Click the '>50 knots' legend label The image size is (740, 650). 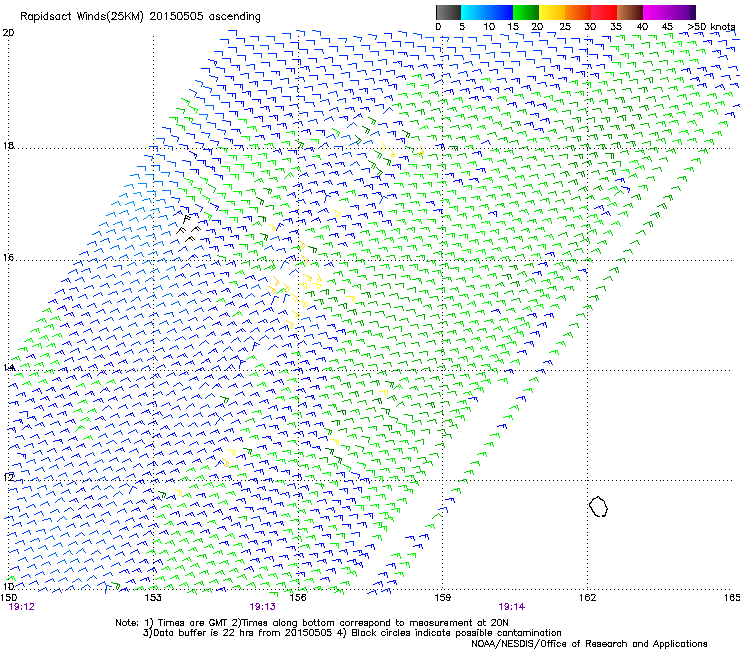711,27
